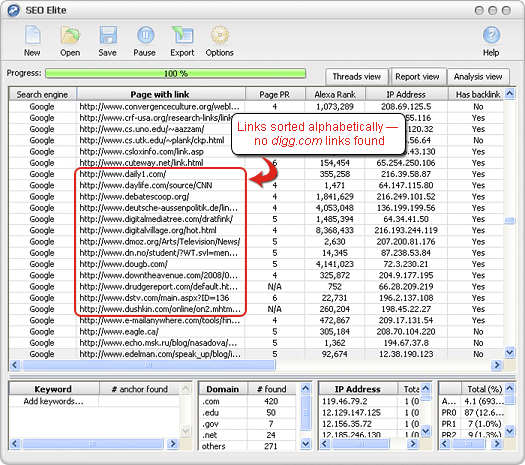The width and height of the screenshot is (525, 465).
Task: Select the 119.46.79.2 IP row
Action: pyautogui.click(x=370, y=401)
